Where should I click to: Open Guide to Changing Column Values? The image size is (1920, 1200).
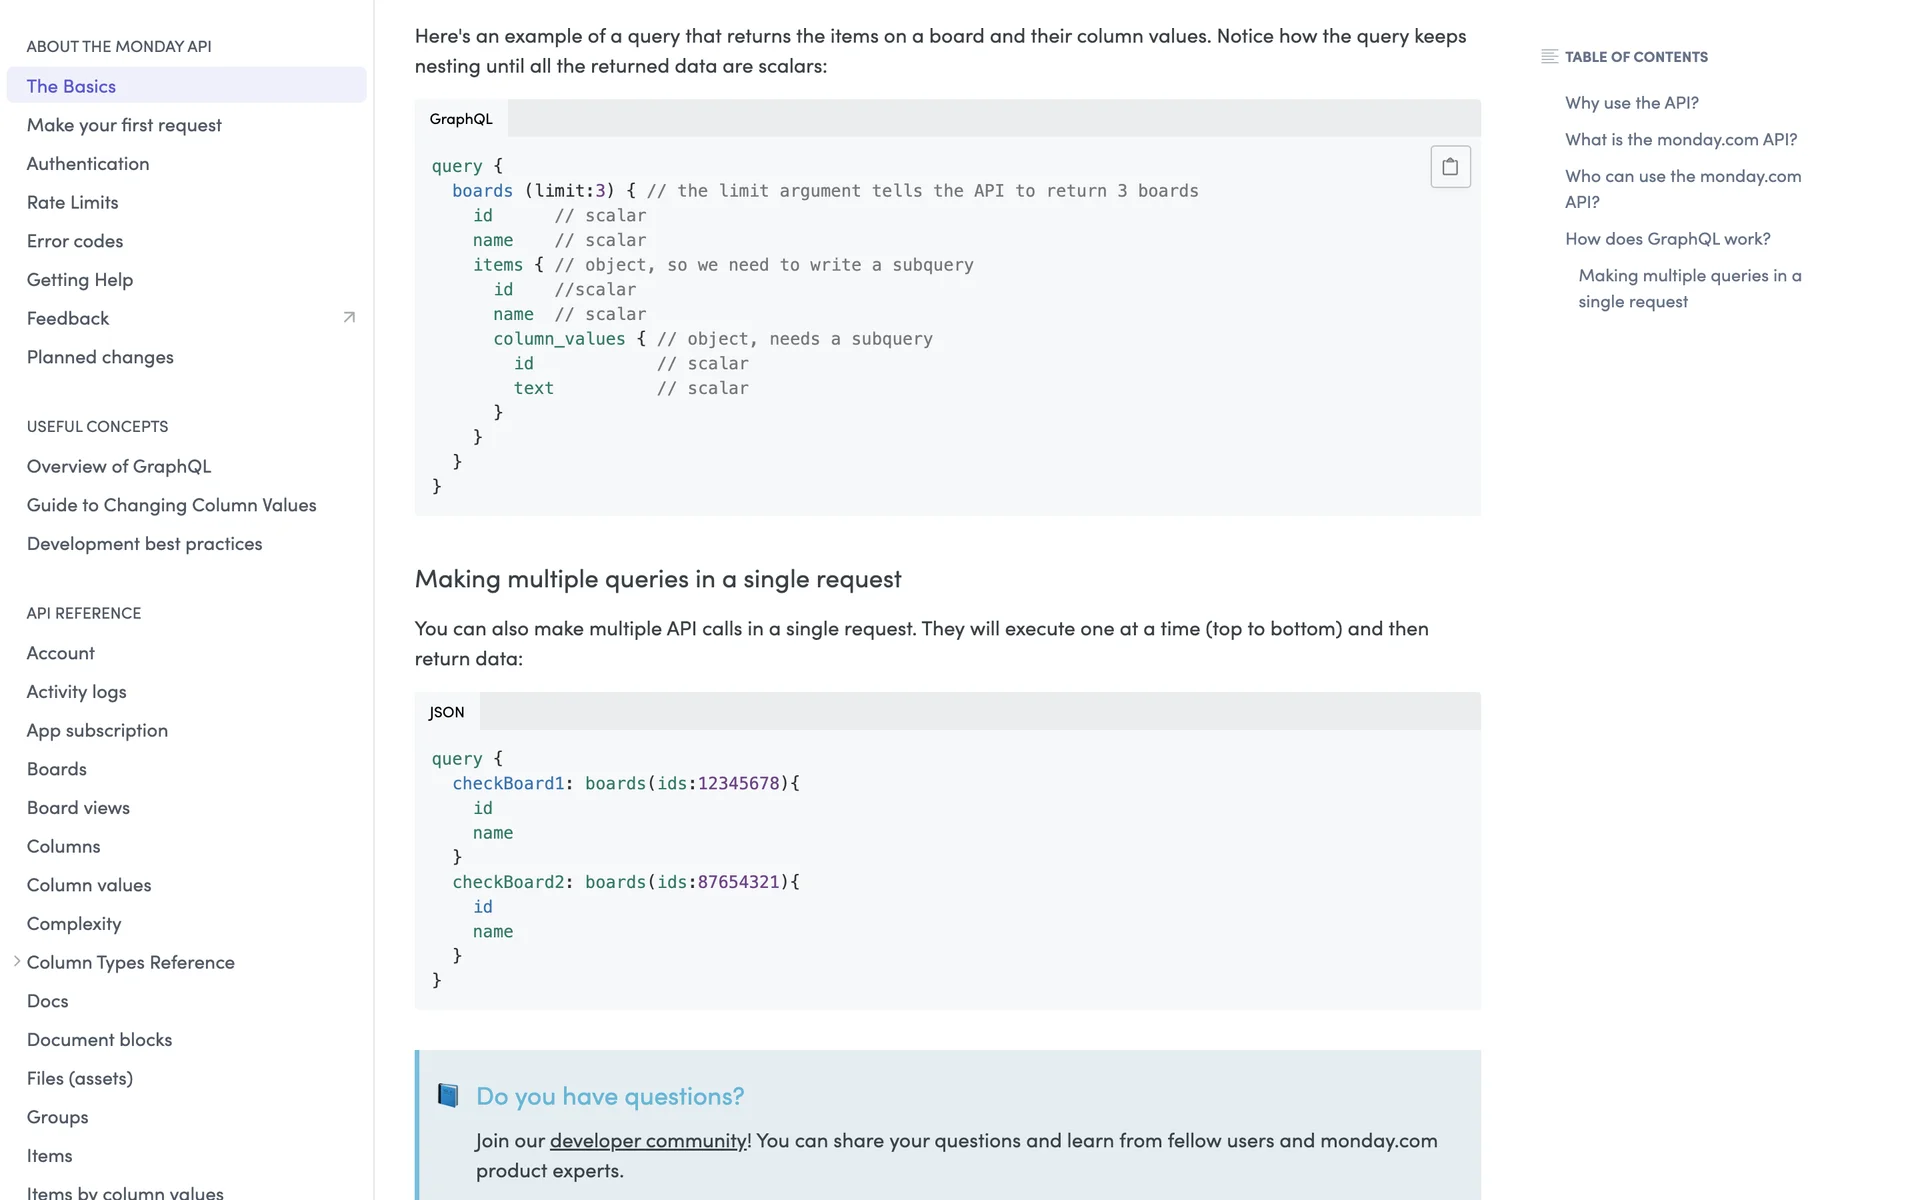click(171, 506)
